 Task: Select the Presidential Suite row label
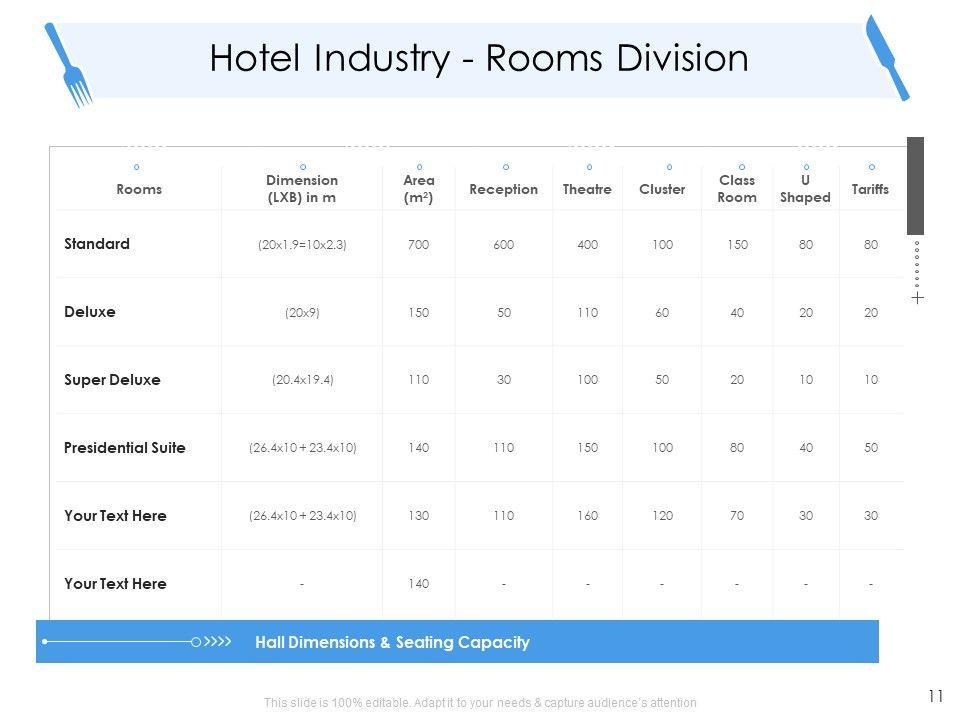point(125,448)
